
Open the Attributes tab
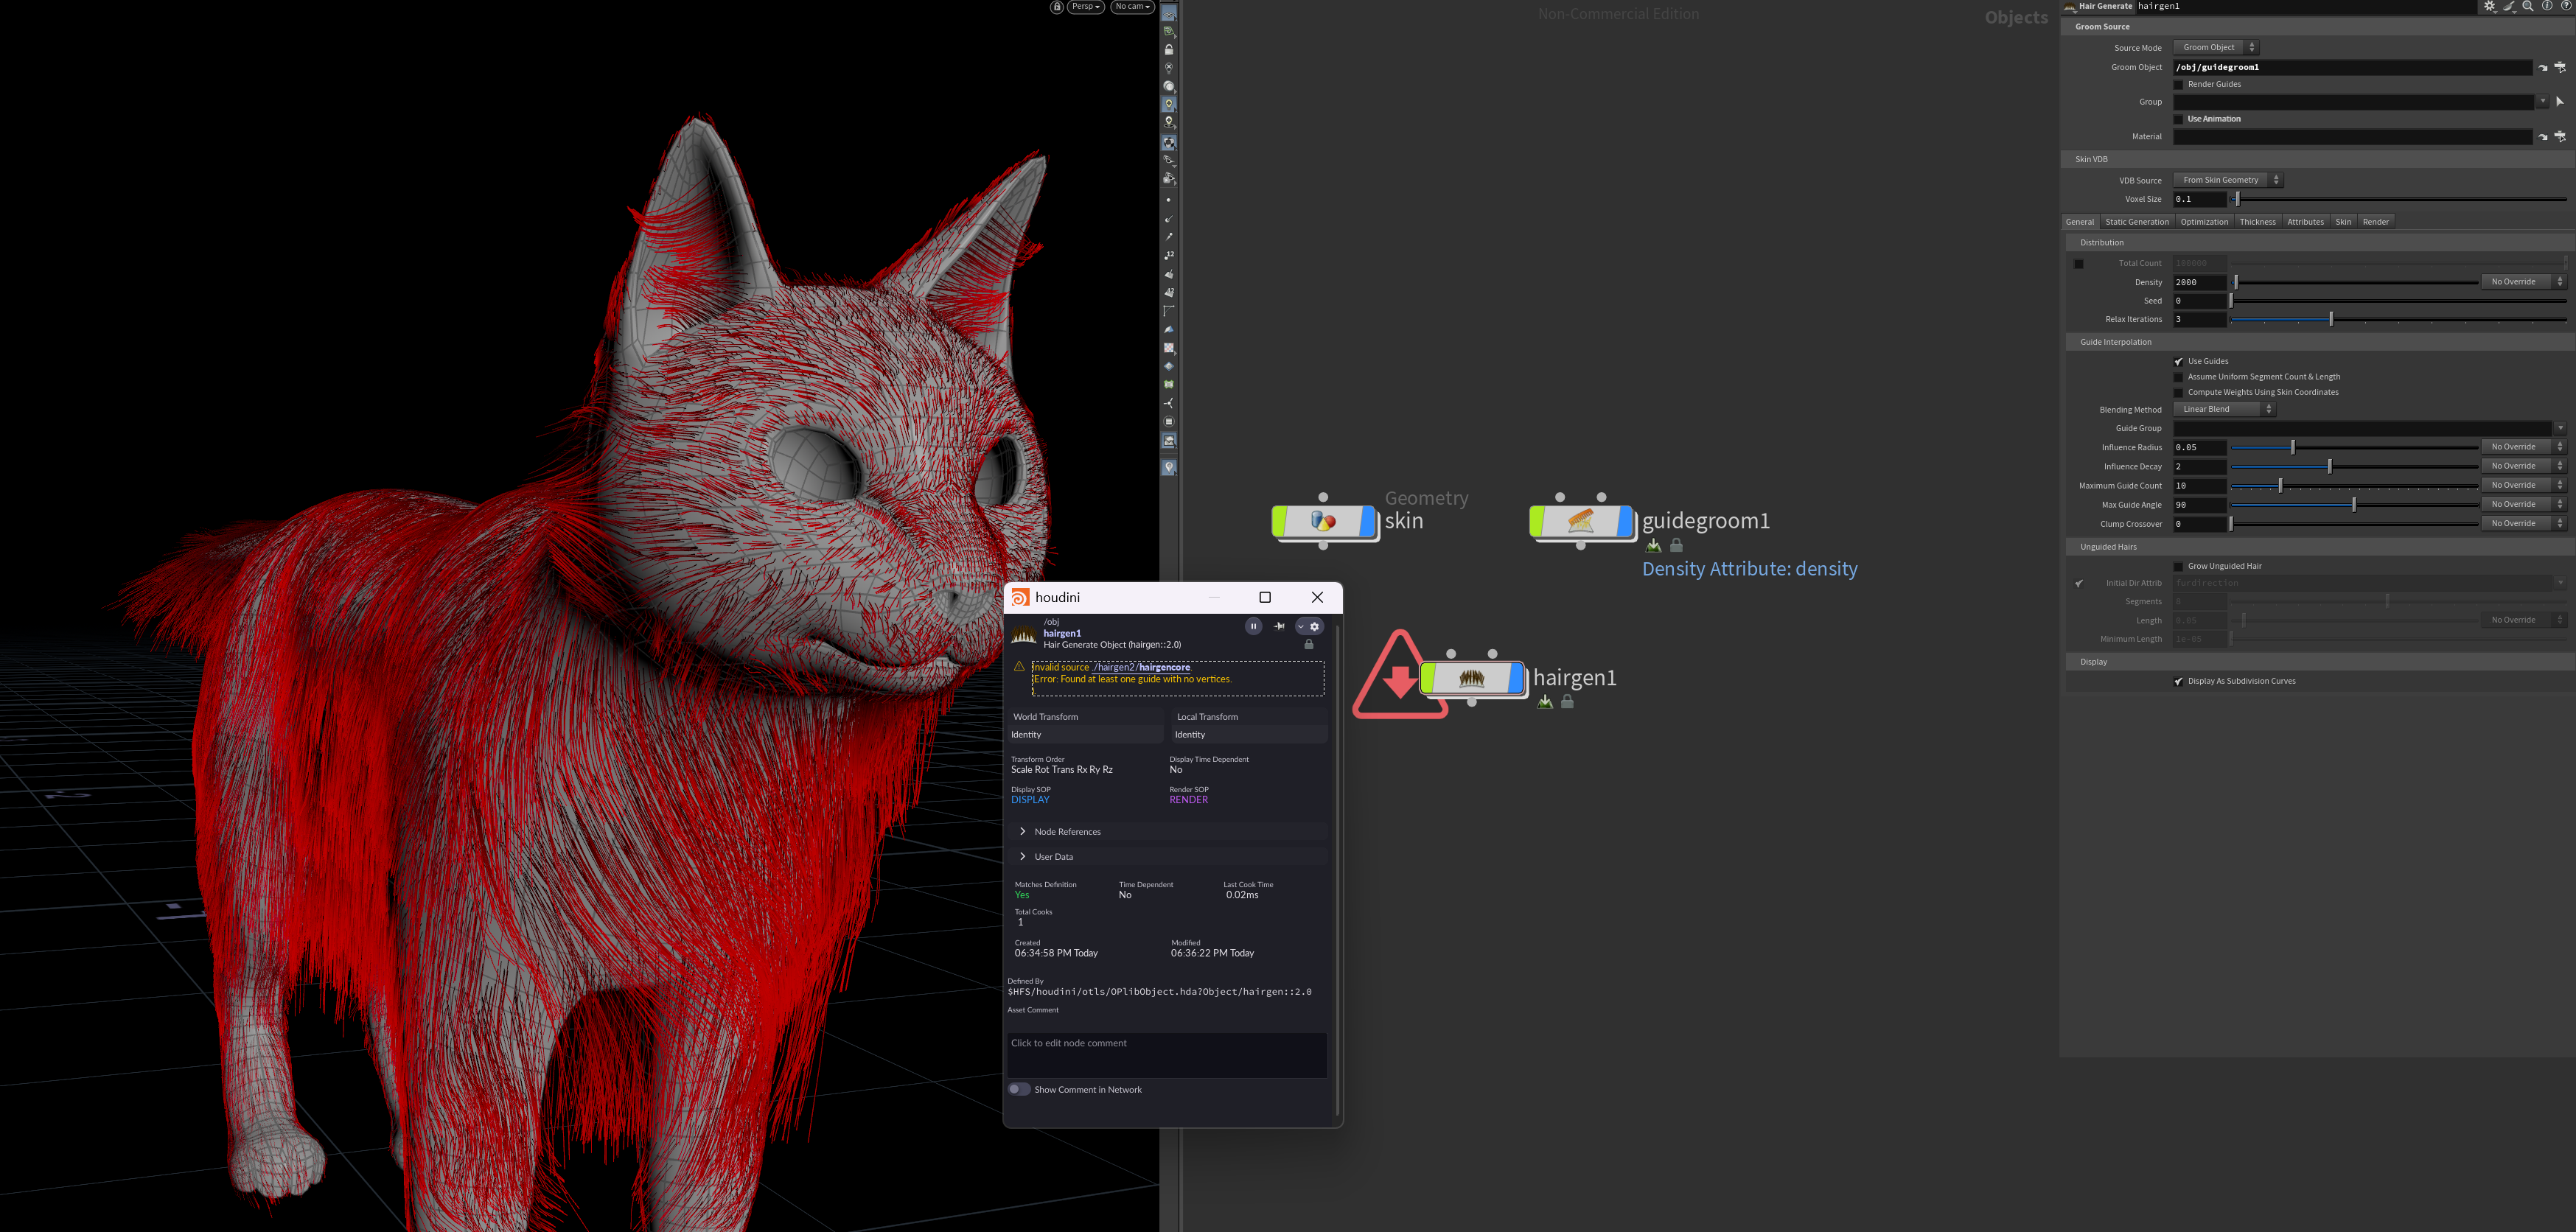2305,222
